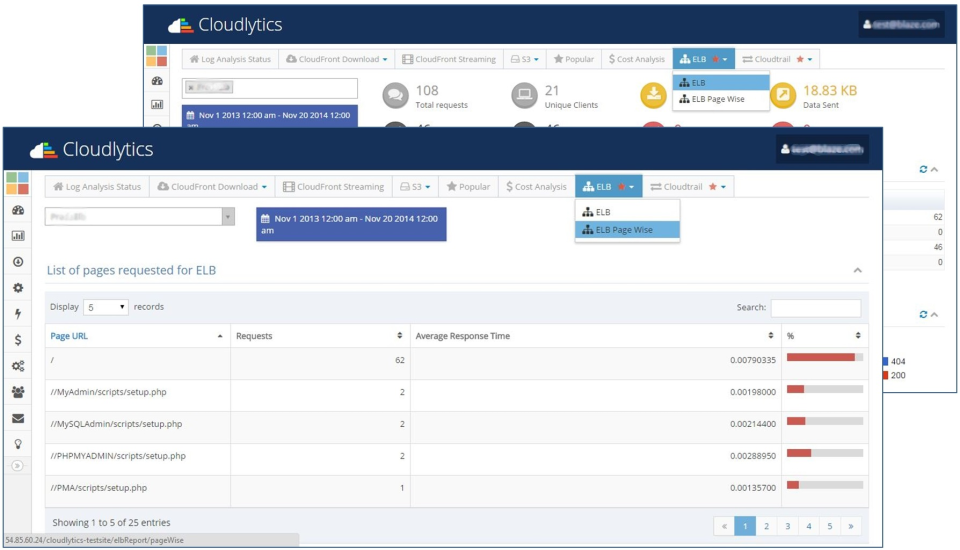Switch to CloudFront Streaming tab in front window
960x550 pixels.
click(x=334, y=187)
